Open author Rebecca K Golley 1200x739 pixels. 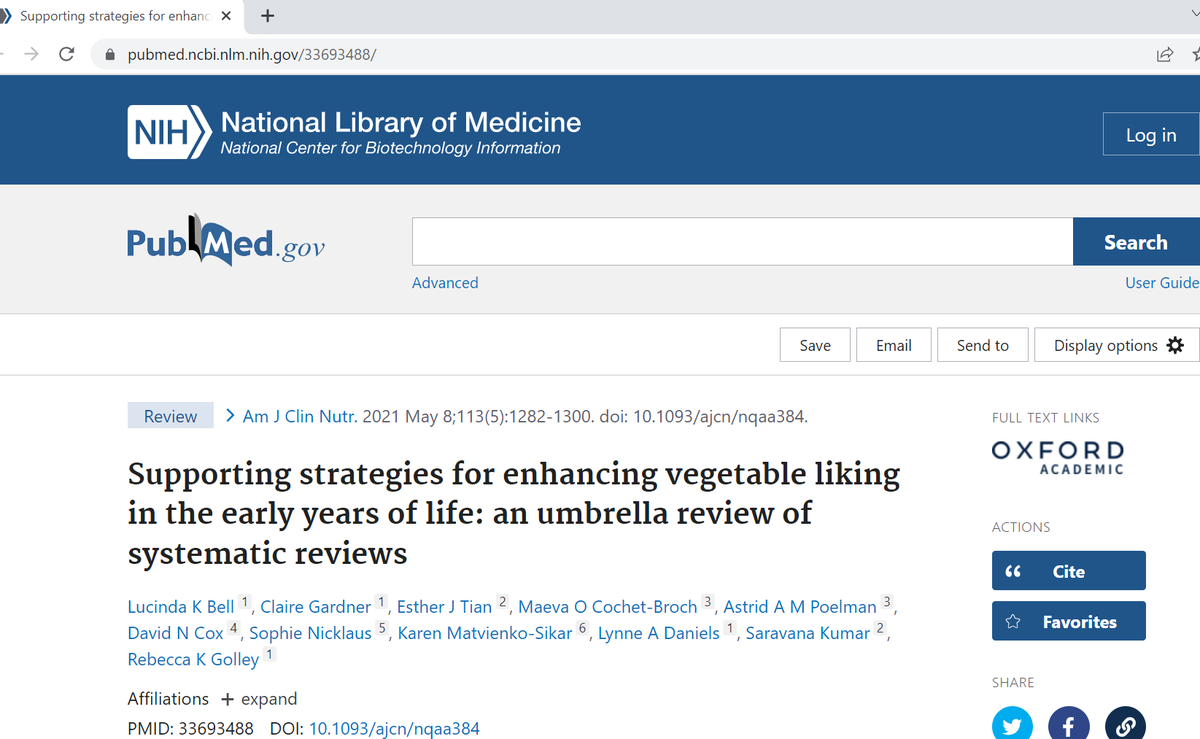pos(193,659)
